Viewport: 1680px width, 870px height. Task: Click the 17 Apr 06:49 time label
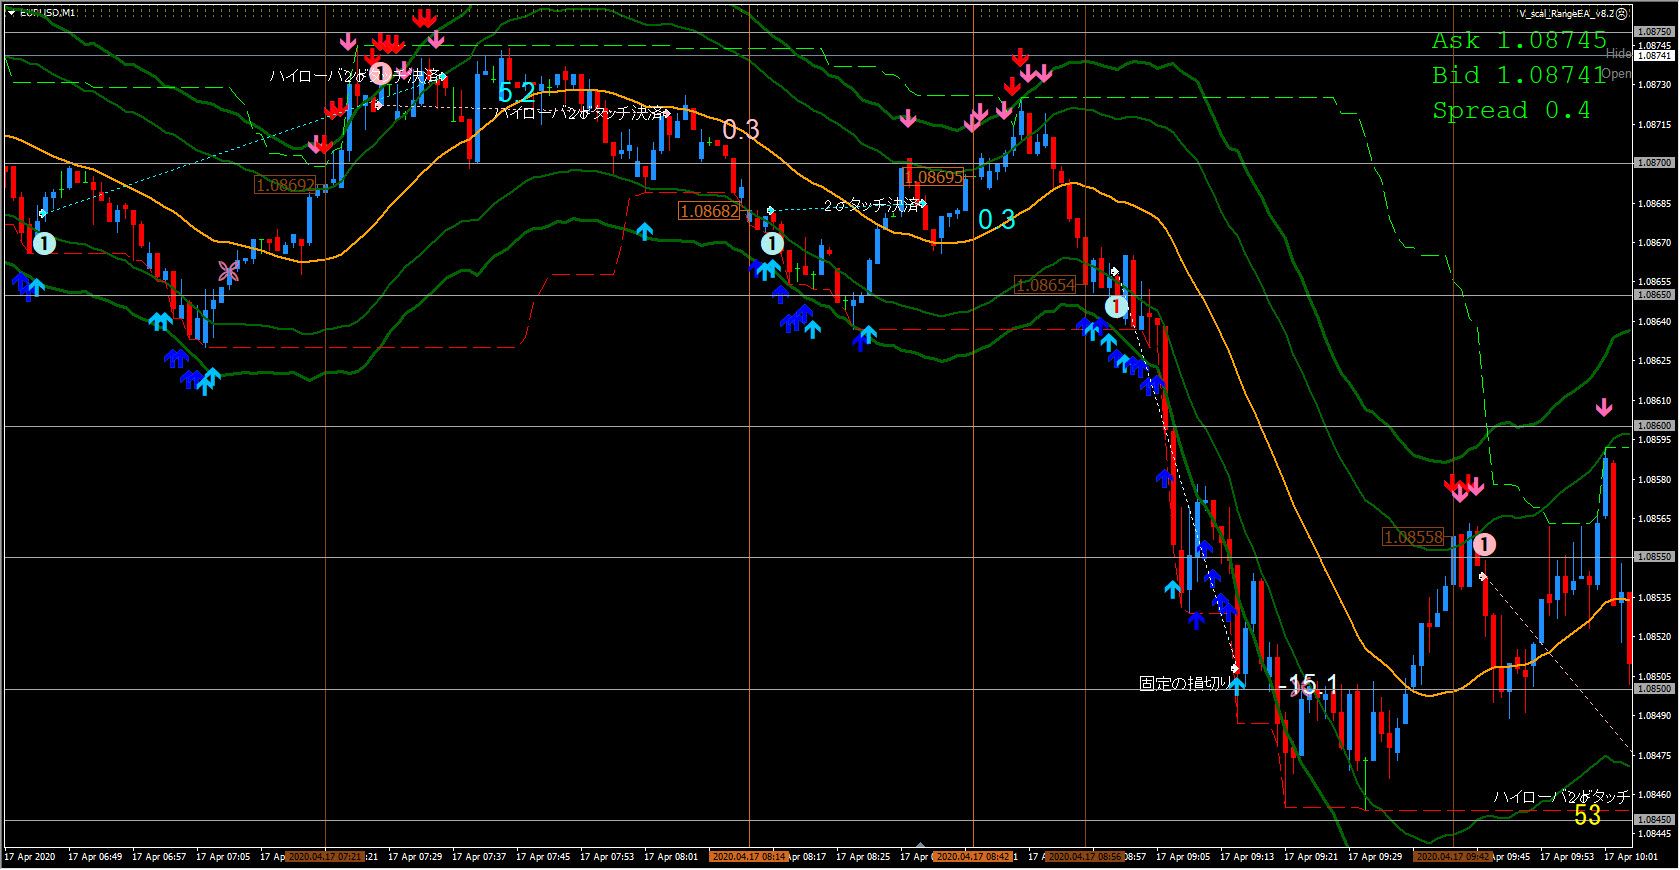(x=95, y=857)
